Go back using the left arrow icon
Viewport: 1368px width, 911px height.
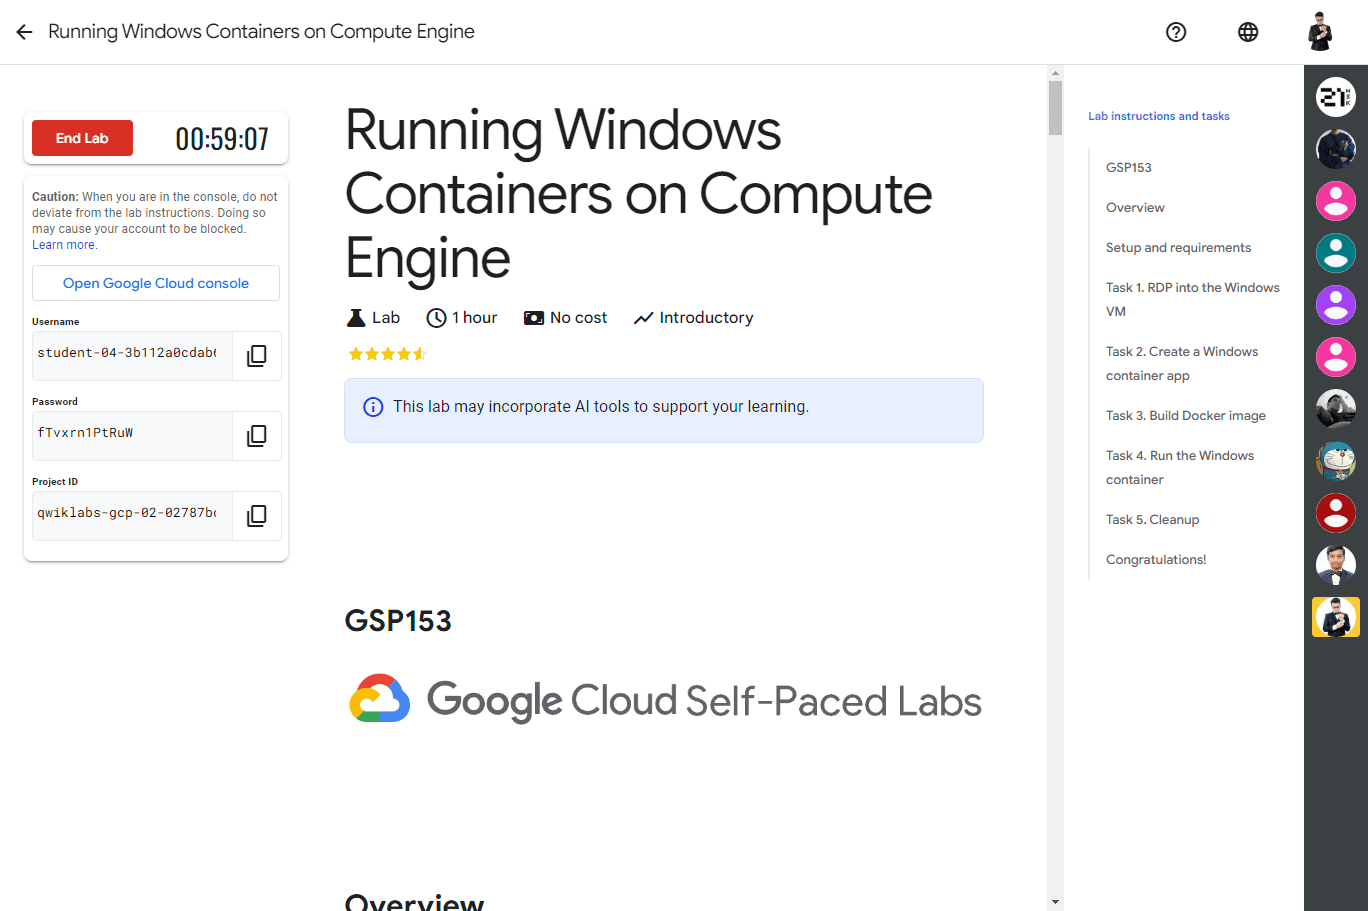point(25,32)
